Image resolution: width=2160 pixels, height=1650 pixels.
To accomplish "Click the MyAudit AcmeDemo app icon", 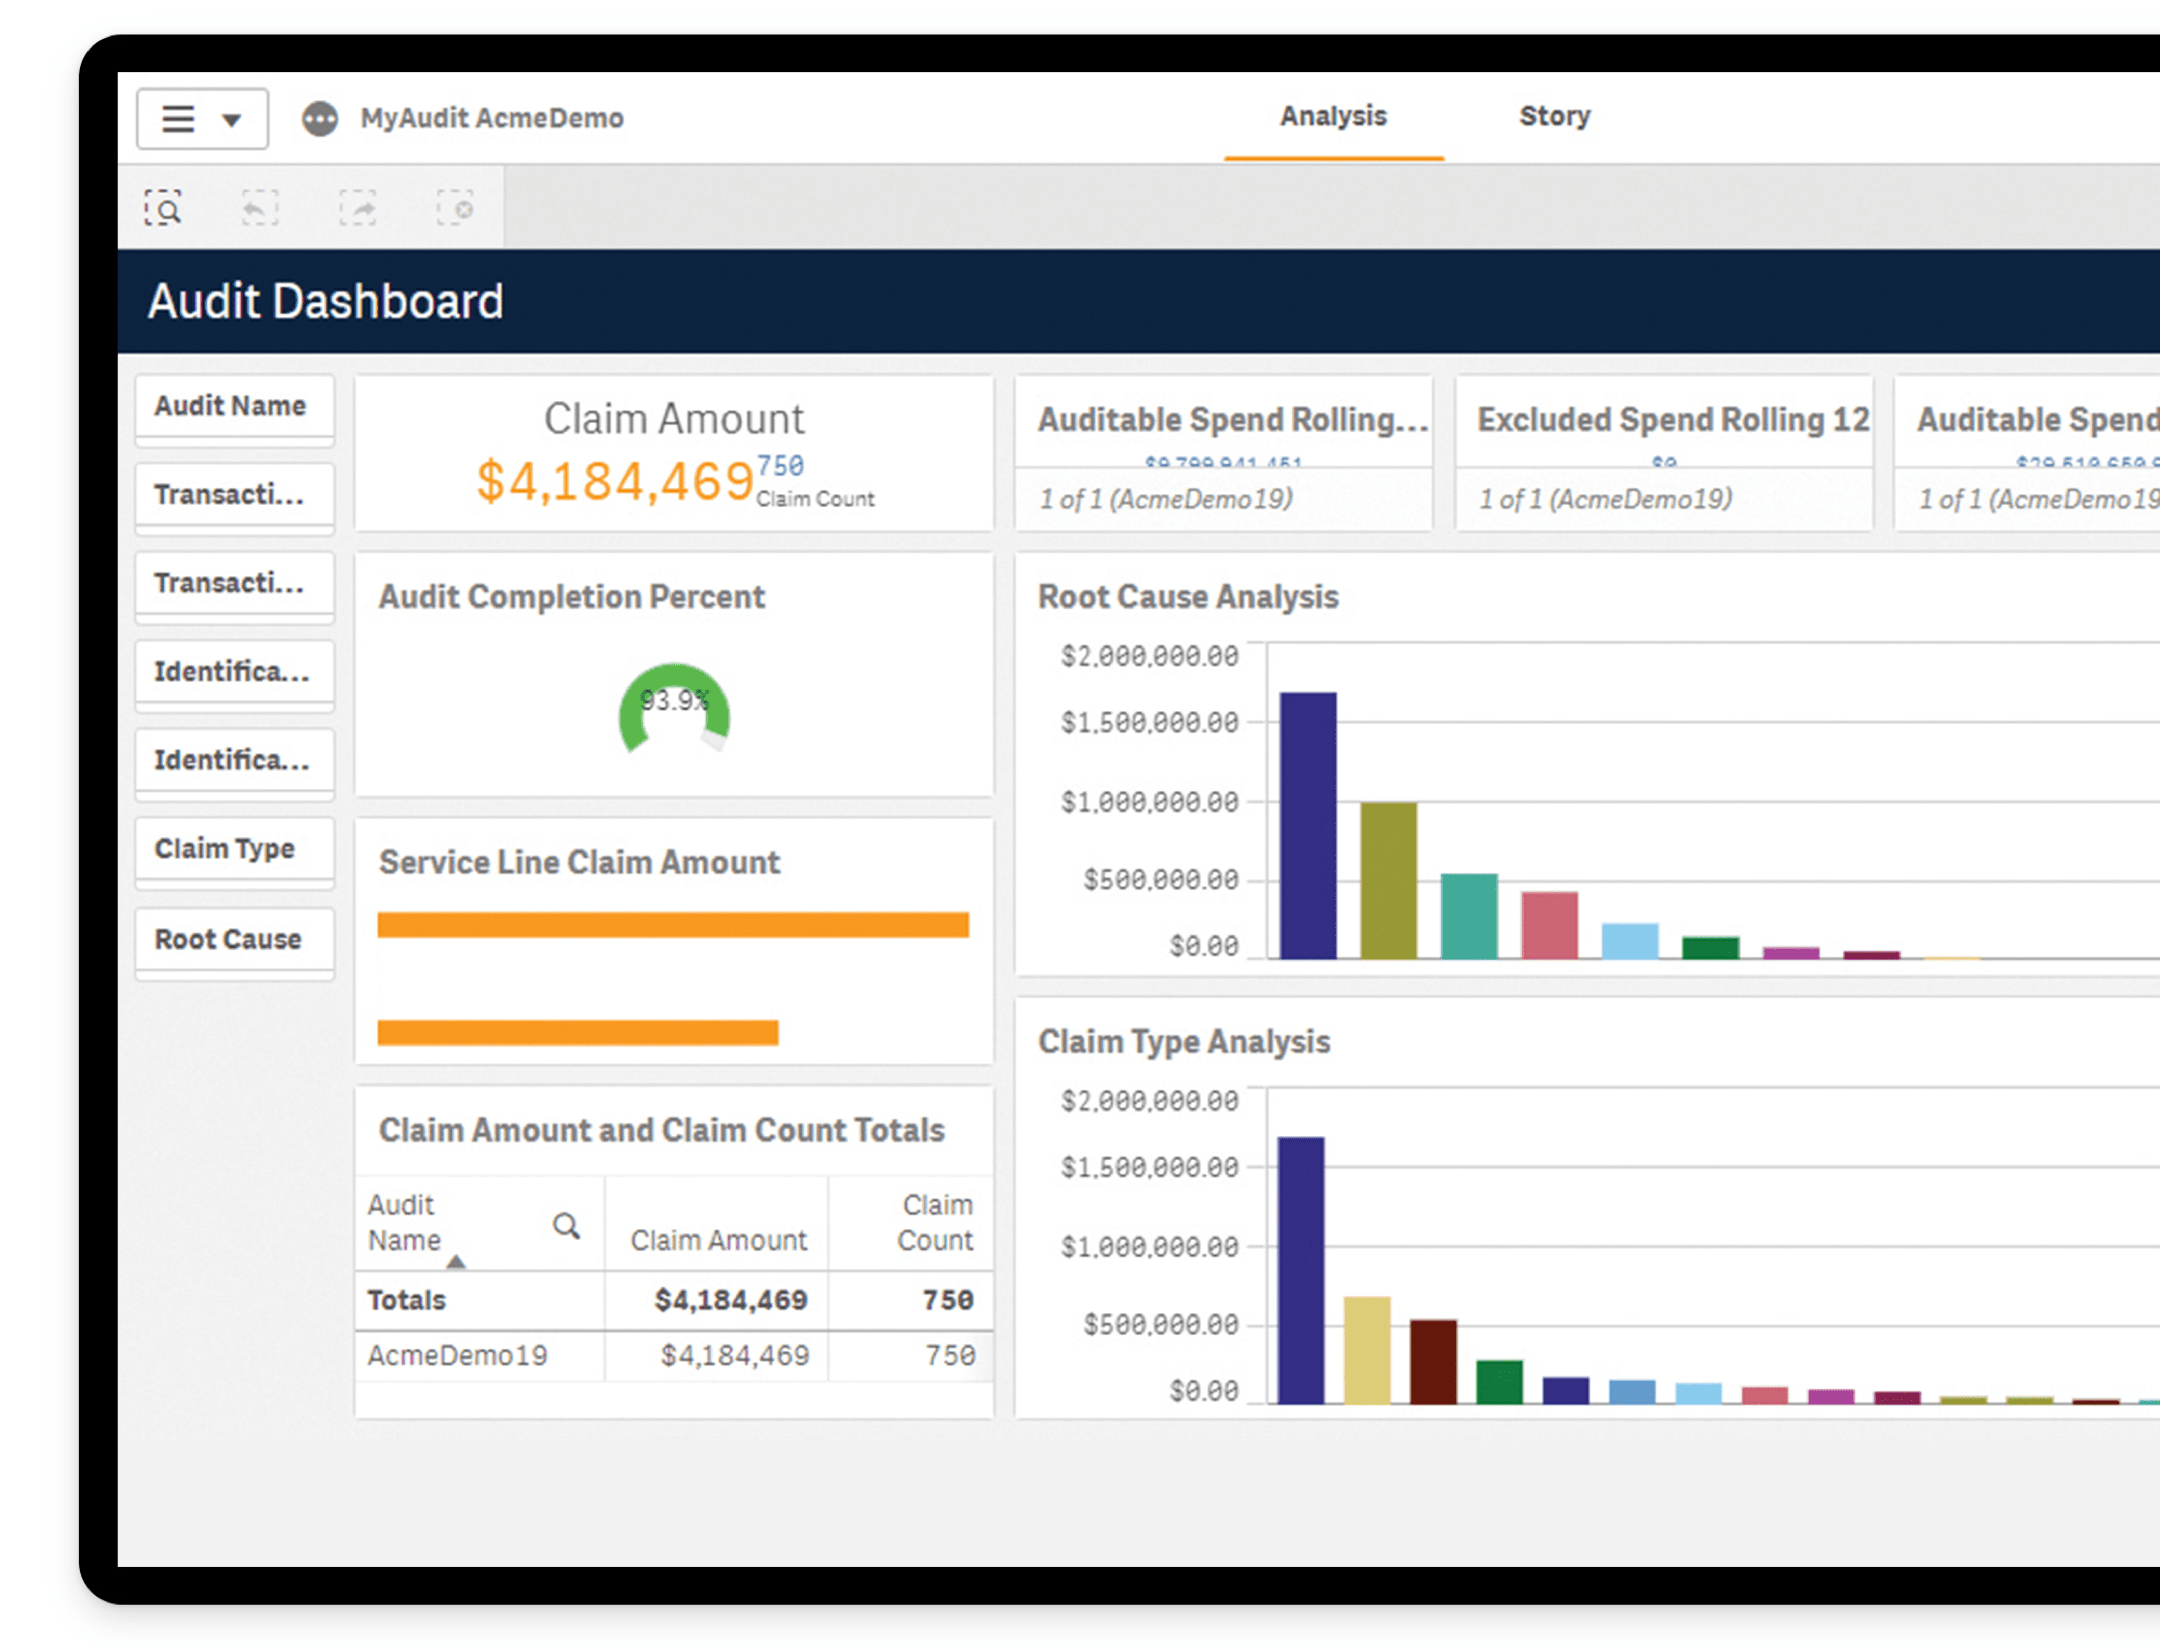I will pos(320,119).
